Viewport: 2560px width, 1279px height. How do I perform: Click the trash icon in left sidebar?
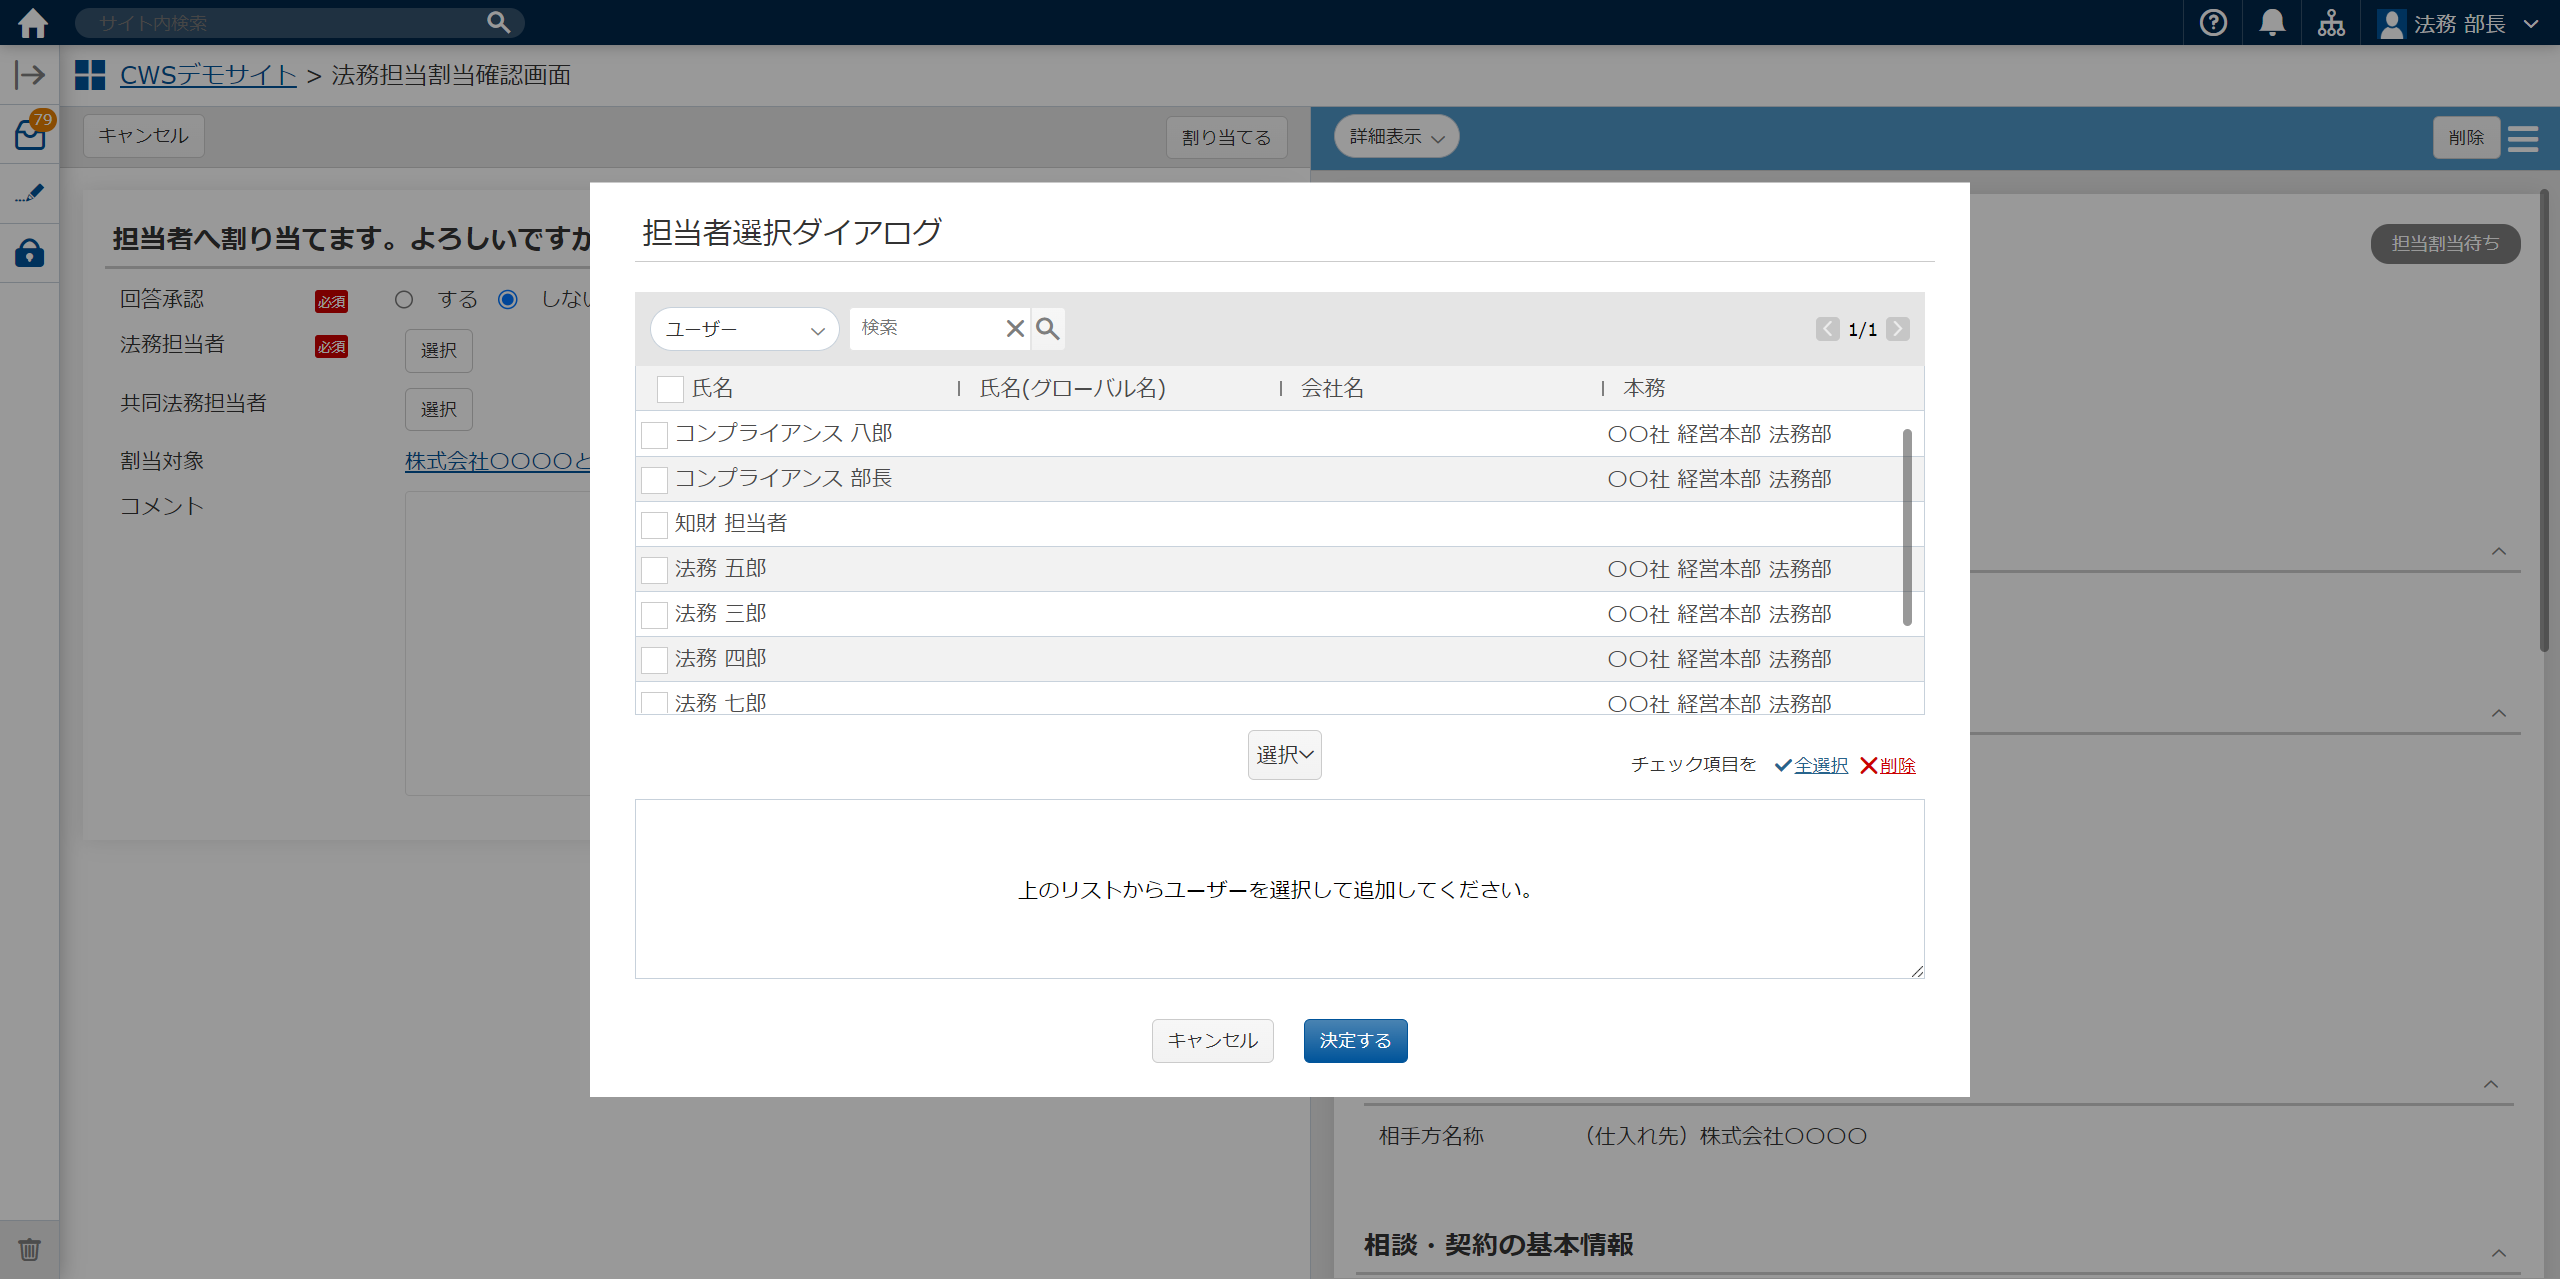(x=30, y=1249)
